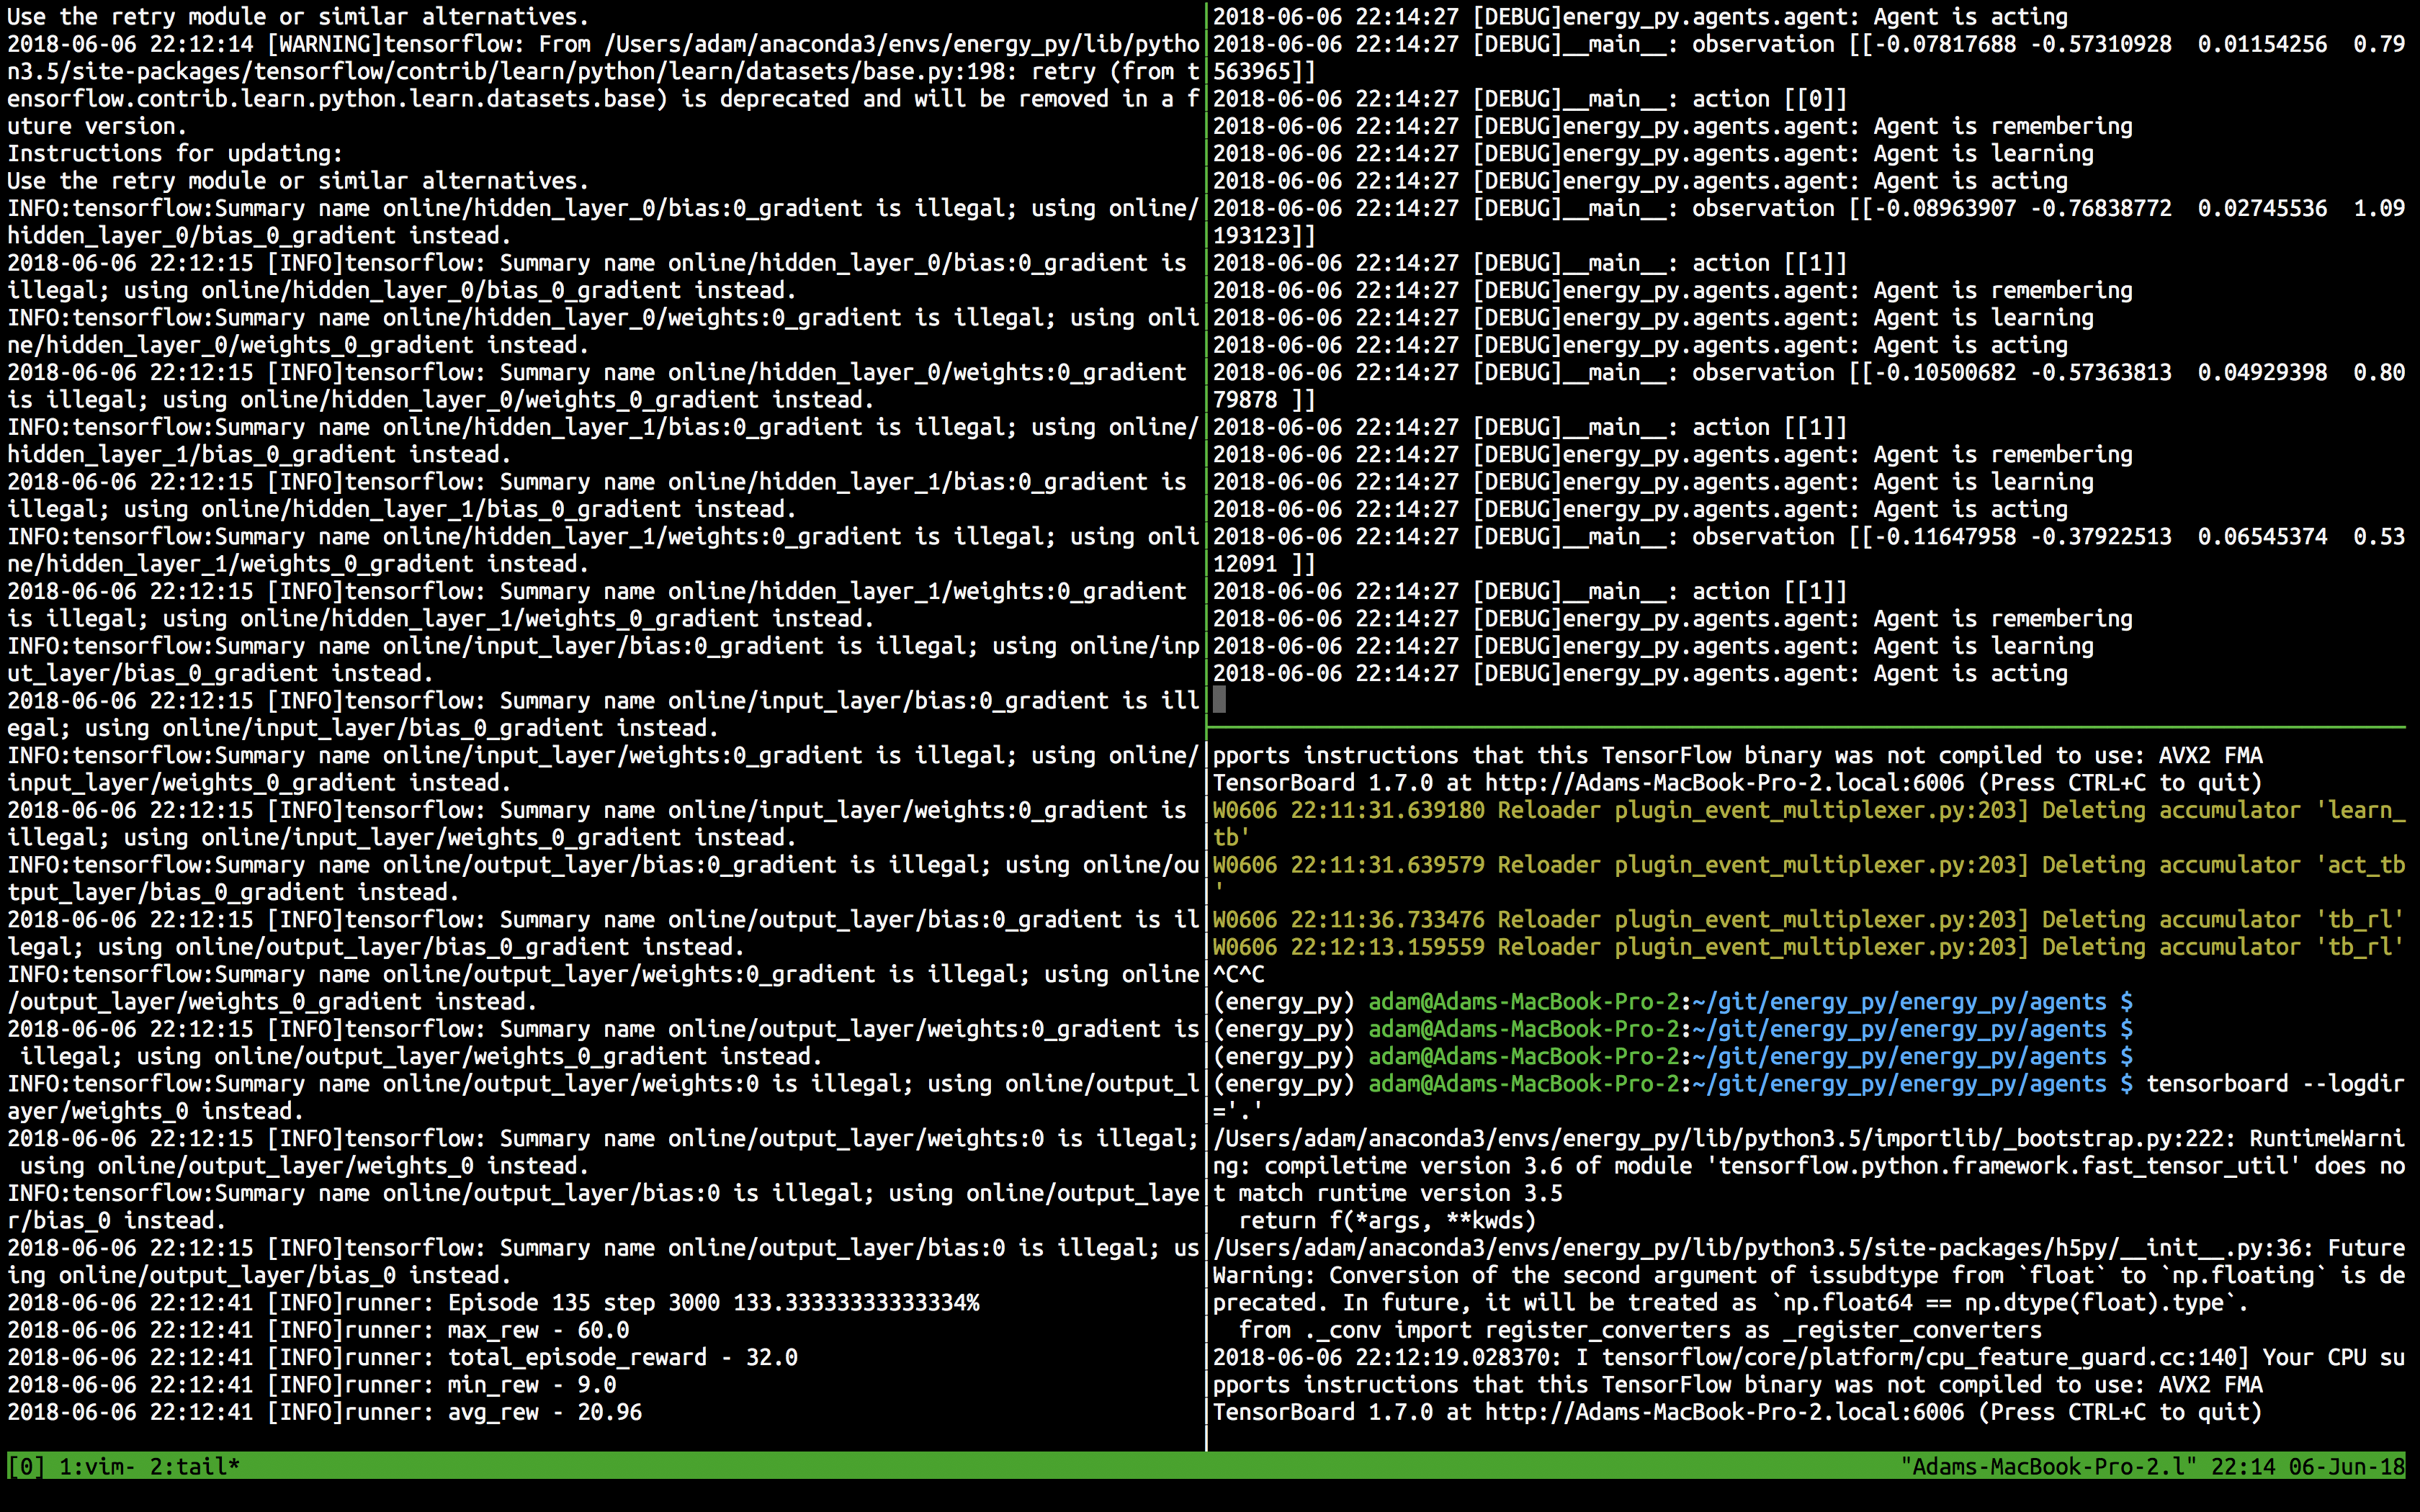Image resolution: width=2420 pixels, height=1512 pixels.
Task: Click the 1:vim- window in tmux status bar
Action: (96, 1467)
